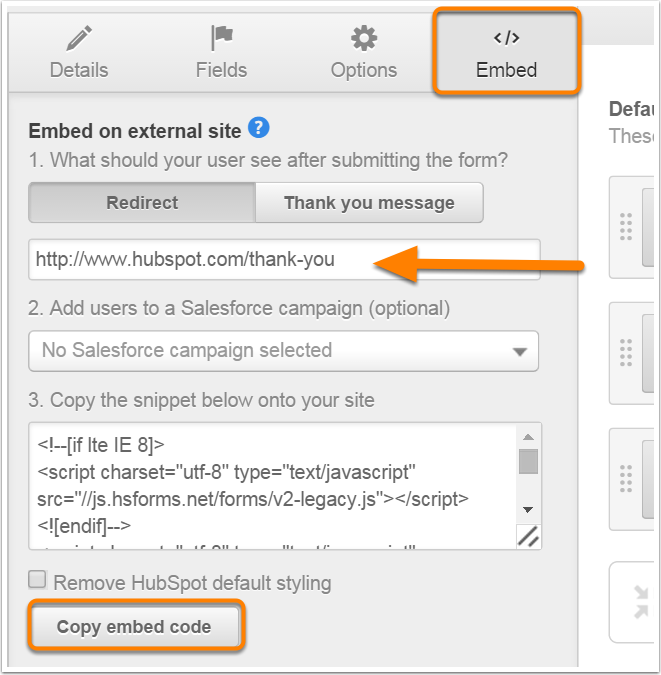The width and height of the screenshot is (661, 675).
Task: Click the collapse arrows icon at bottom right
Action: click(x=641, y=602)
